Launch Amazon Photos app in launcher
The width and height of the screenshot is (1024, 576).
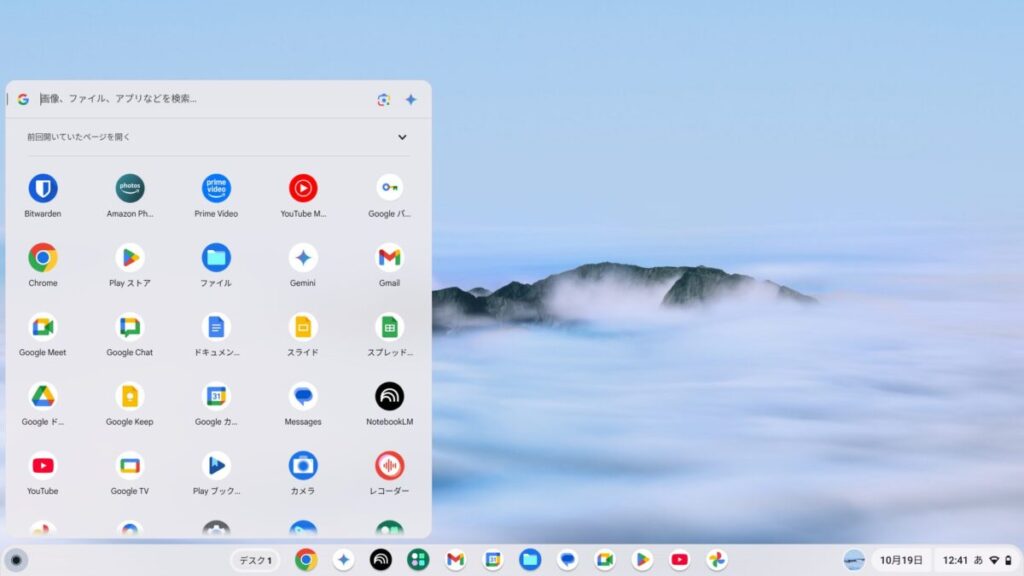[129, 189]
